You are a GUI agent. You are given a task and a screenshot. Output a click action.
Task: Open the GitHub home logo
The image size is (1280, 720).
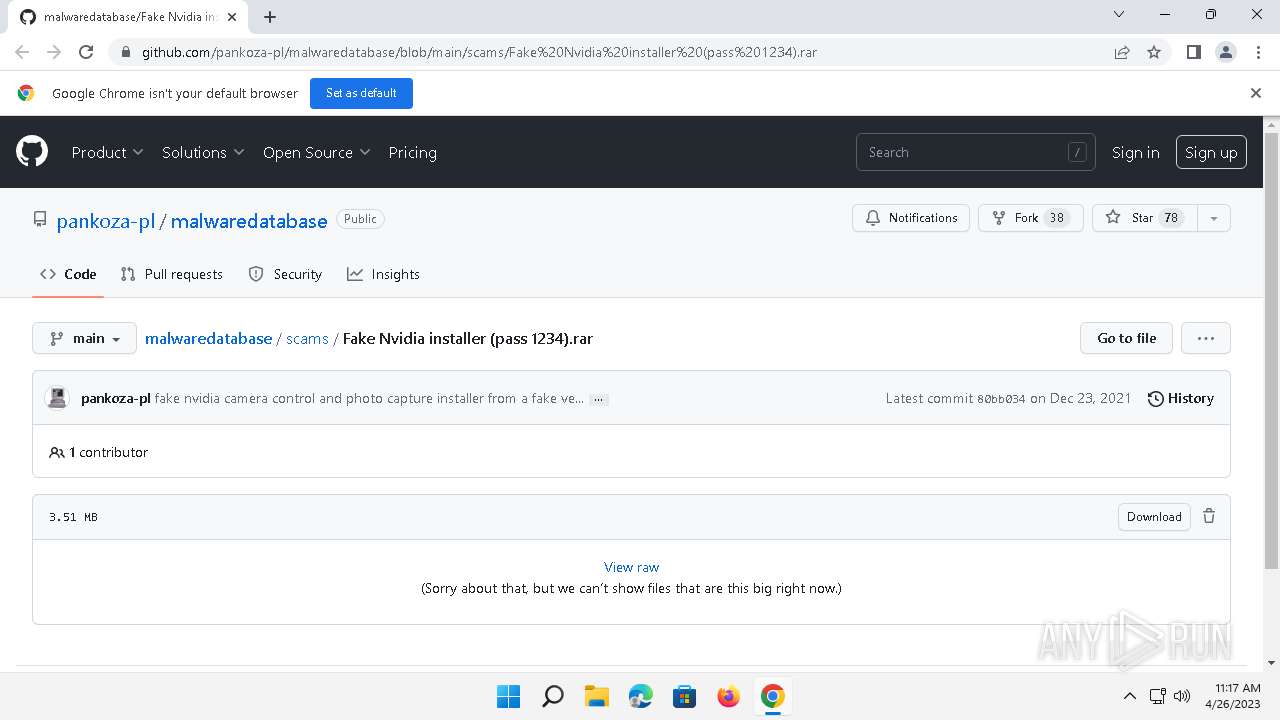tap(32, 152)
